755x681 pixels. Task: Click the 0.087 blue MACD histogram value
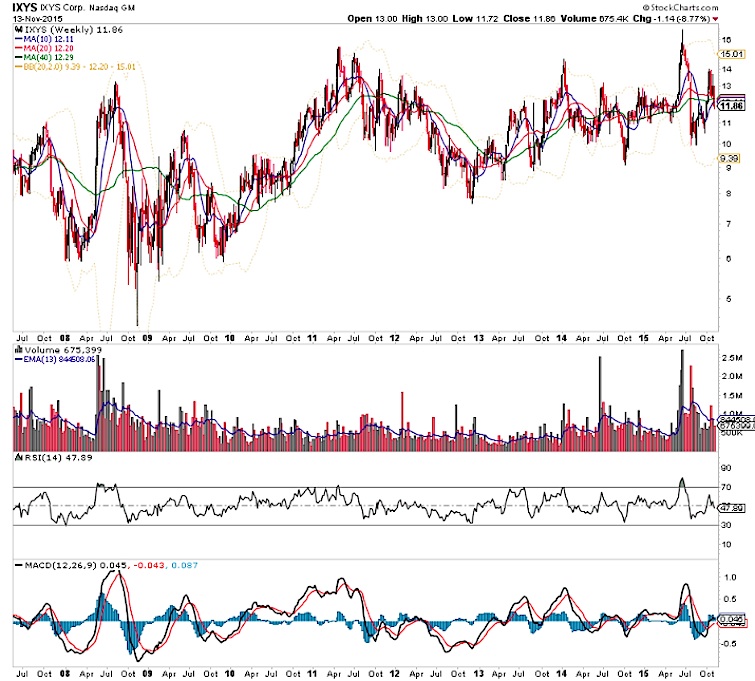coord(184,565)
